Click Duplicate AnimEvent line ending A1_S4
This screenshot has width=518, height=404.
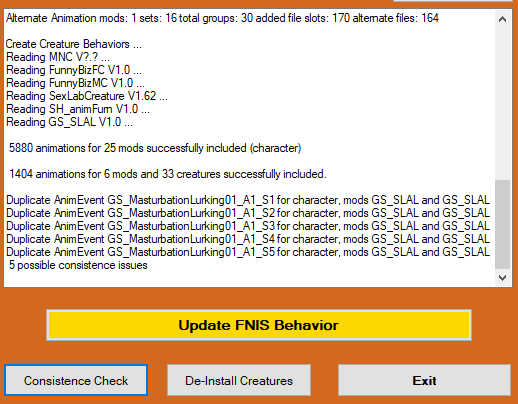tap(248, 239)
